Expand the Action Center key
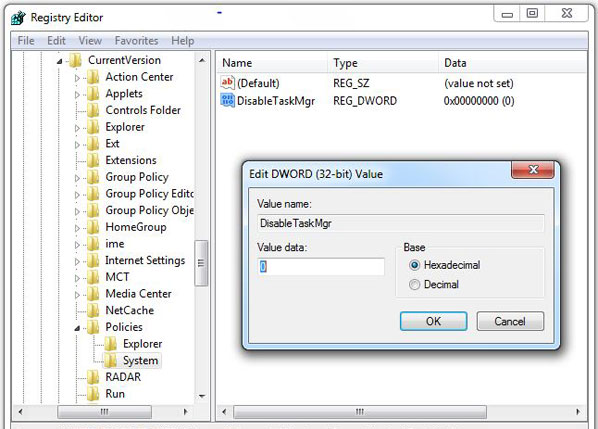This screenshot has height=429, width=598. [77, 78]
